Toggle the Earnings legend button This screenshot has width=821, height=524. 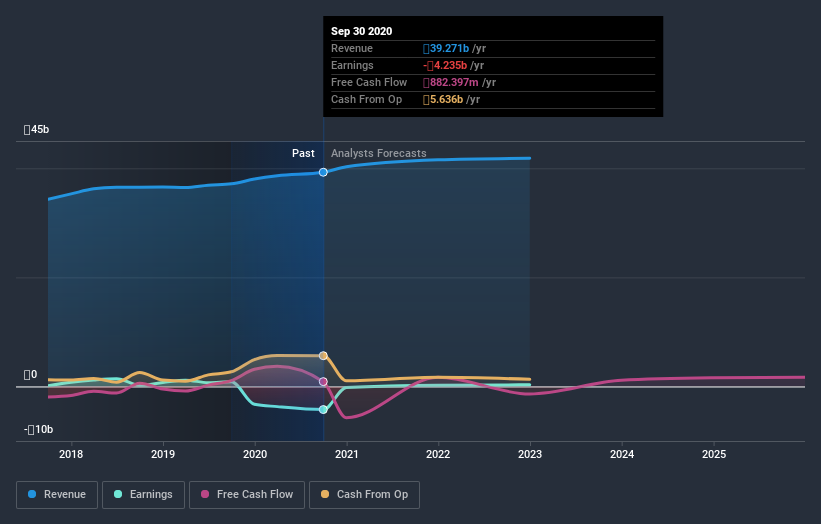pyautogui.click(x=143, y=495)
